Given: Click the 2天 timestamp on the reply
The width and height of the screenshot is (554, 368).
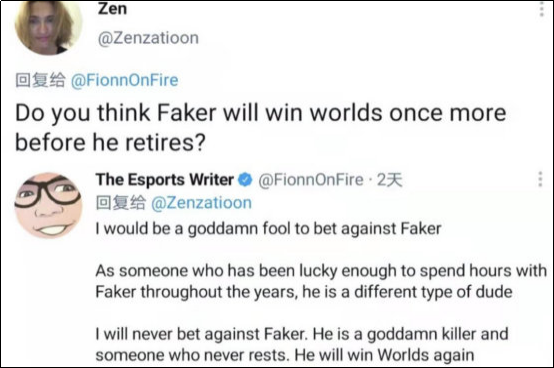Looking at the screenshot, I should tap(389, 180).
